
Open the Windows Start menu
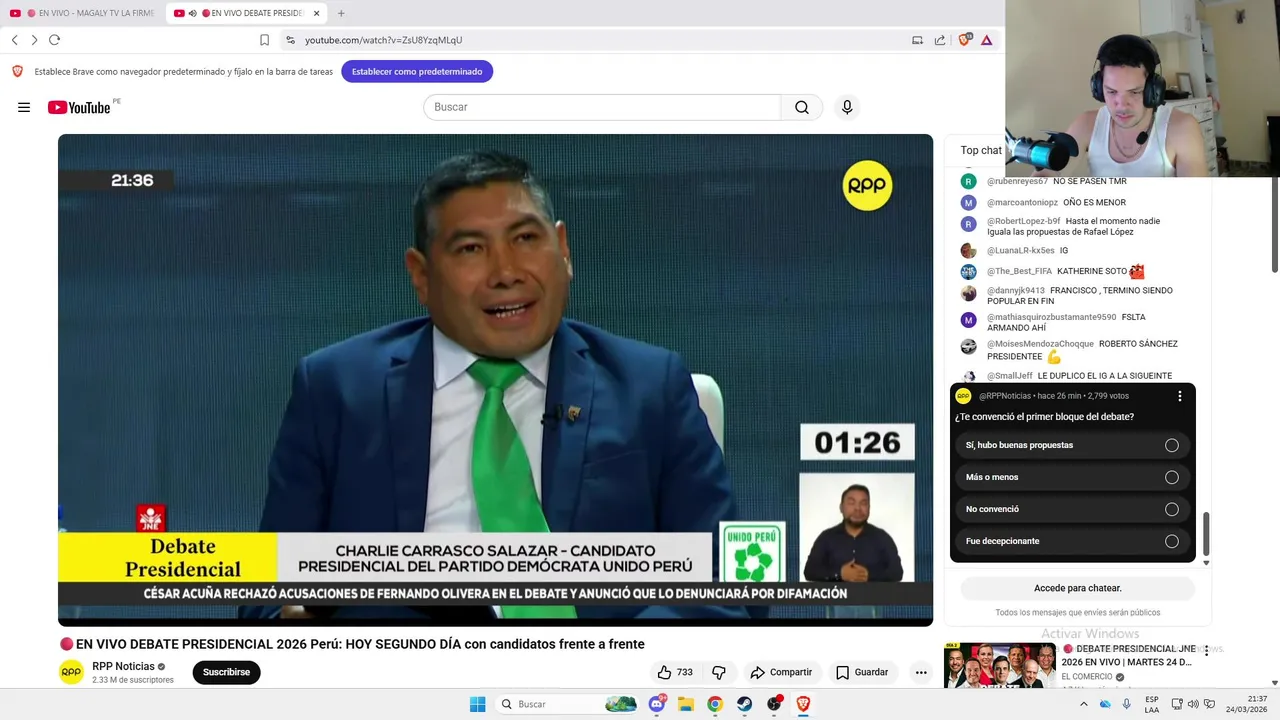coord(477,704)
